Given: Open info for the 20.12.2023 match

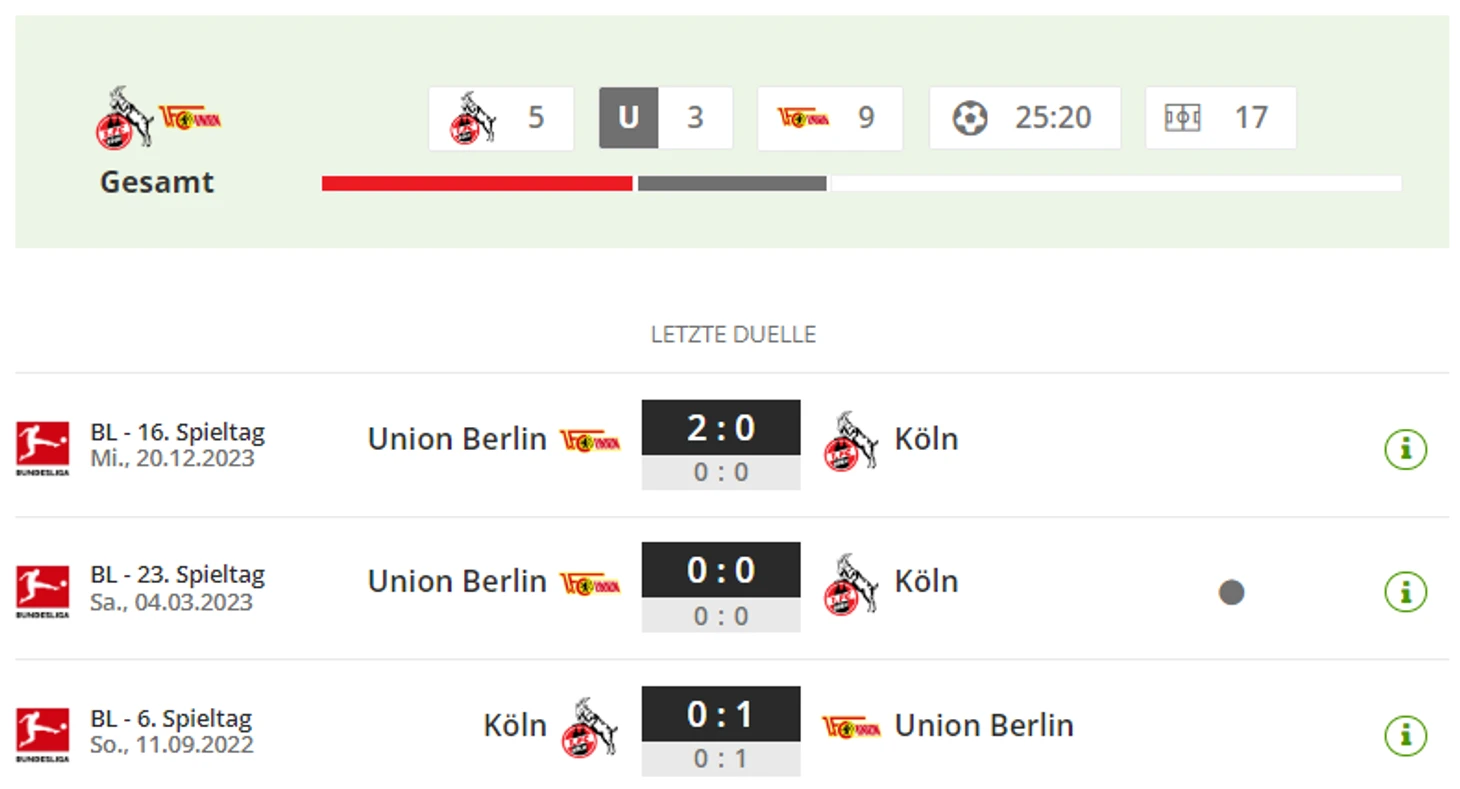Looking at the screenshot, I should click(x=1405, y=449).
